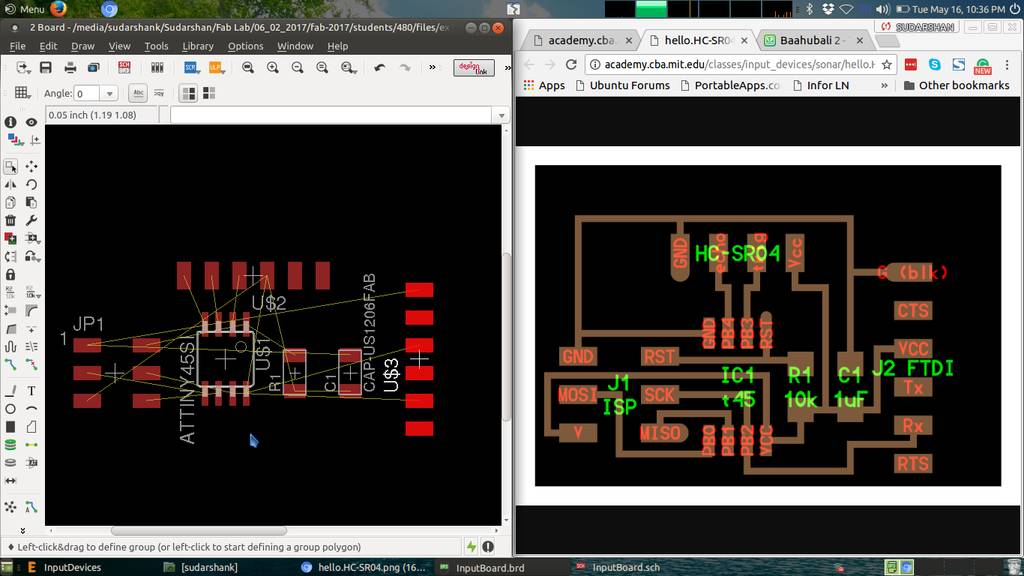Switch to schematic with SCH icon
The width and height of the screenshot is (1024, 576).
[x=124, y=67]
